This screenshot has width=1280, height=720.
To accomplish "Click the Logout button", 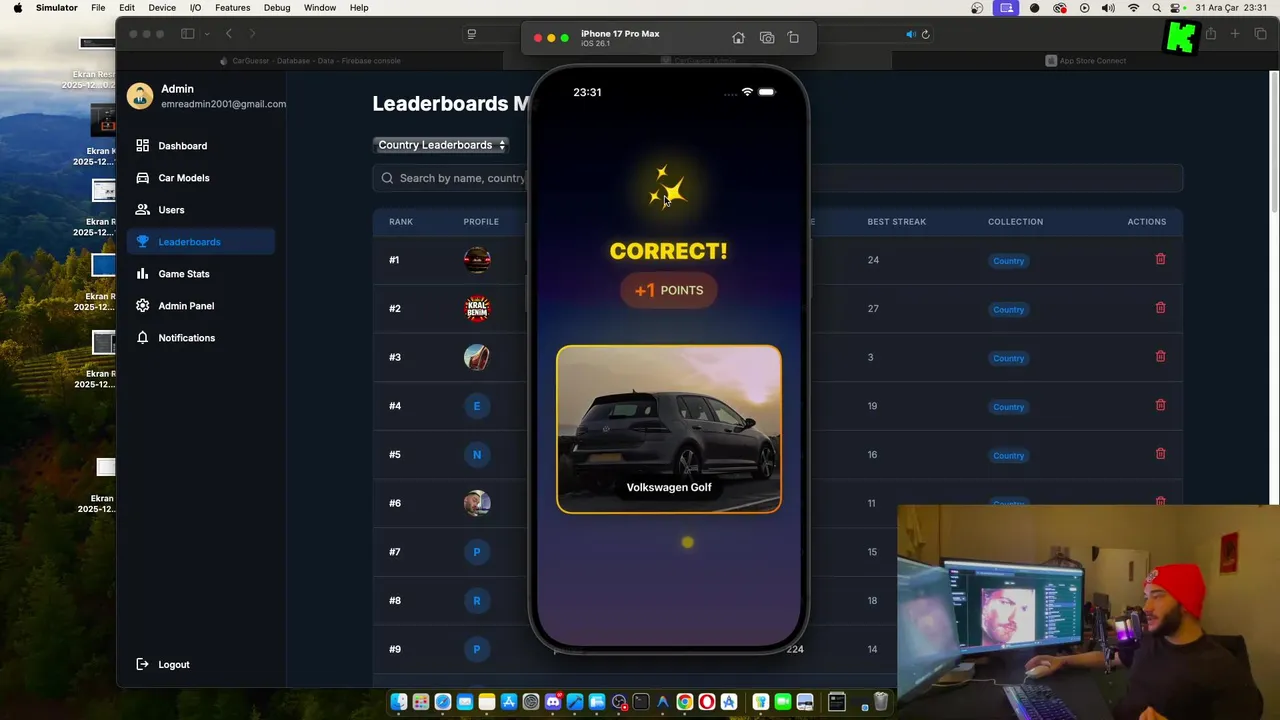I will pos(162,665).
